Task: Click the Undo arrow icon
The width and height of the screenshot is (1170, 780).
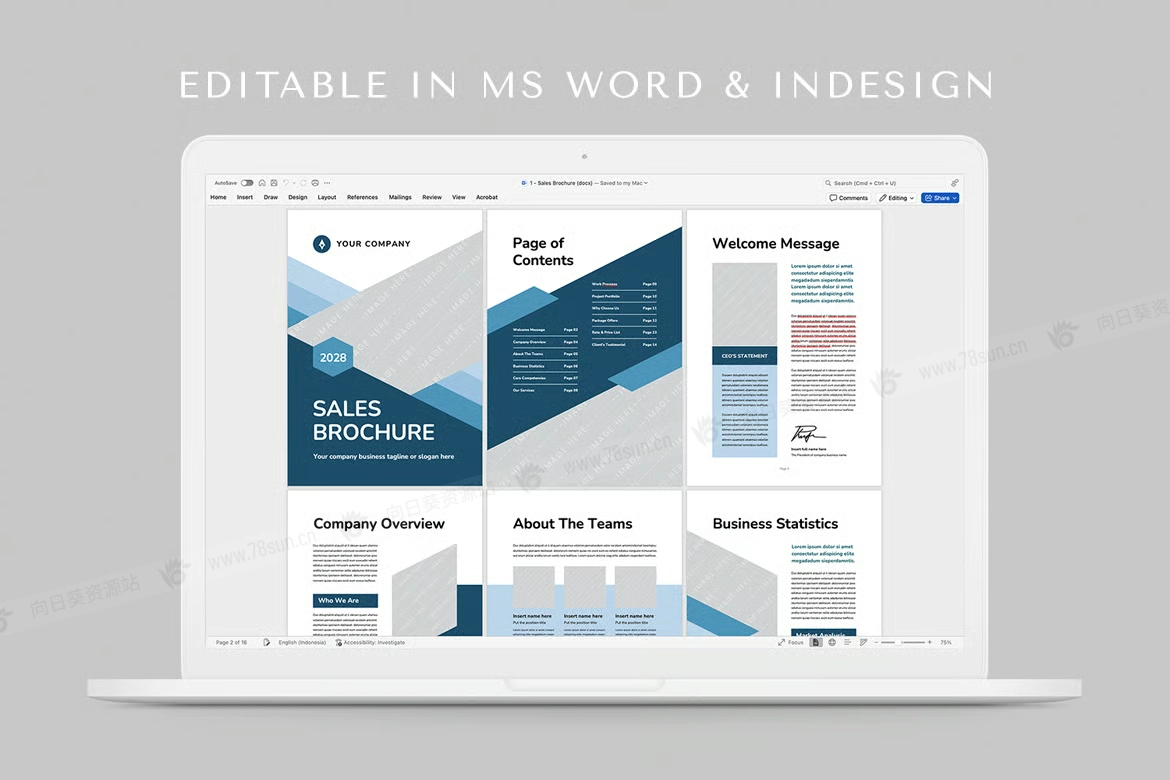Action: pyautogui.click(x=286, y=183)
